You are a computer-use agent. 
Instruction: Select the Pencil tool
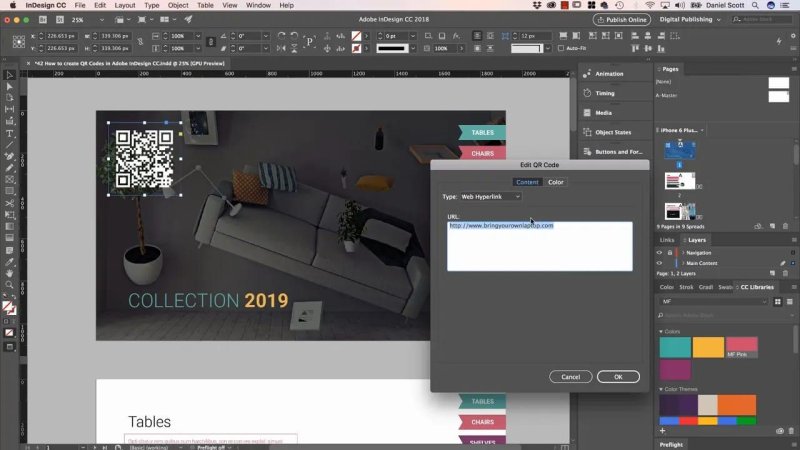point(9,168)
